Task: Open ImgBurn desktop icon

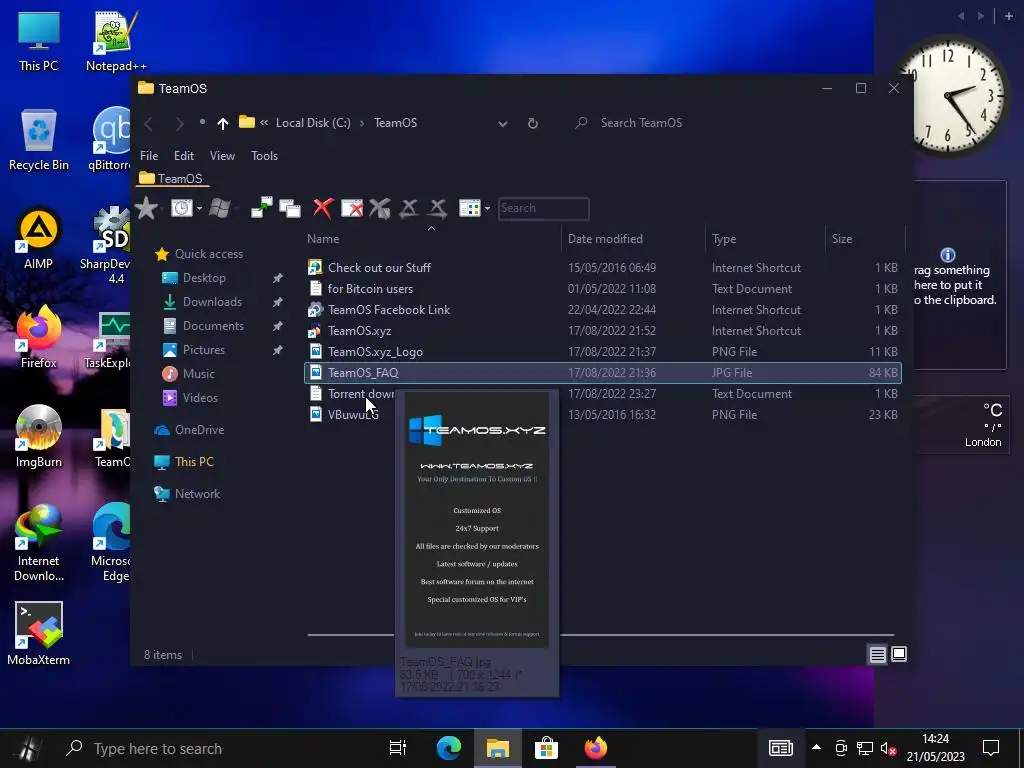Action: click(x=39, y=437)
